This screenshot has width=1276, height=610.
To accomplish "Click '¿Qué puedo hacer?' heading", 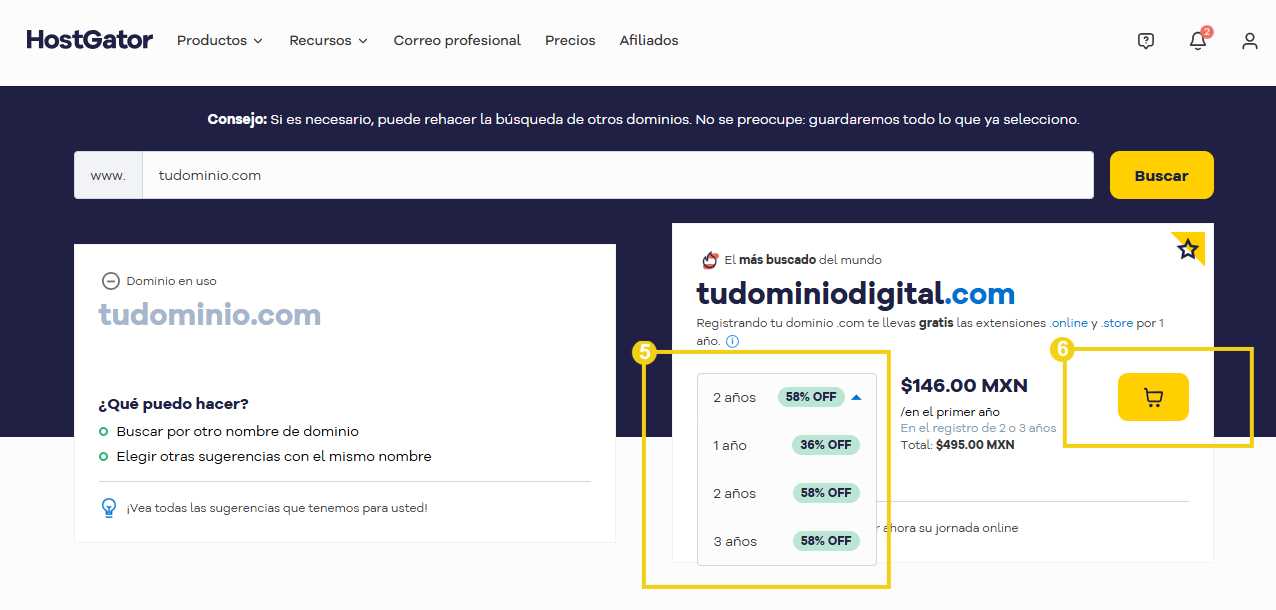I will (173, 404).
